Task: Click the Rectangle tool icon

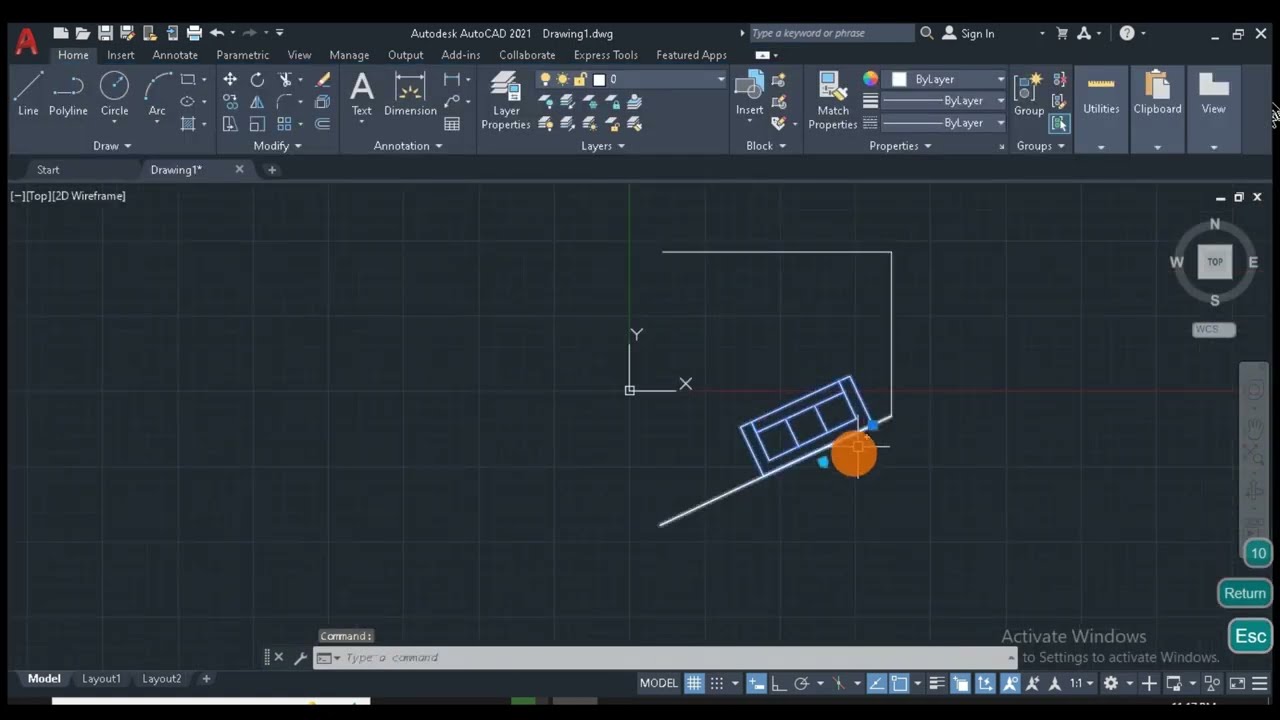Action: [x=187, y=79]
